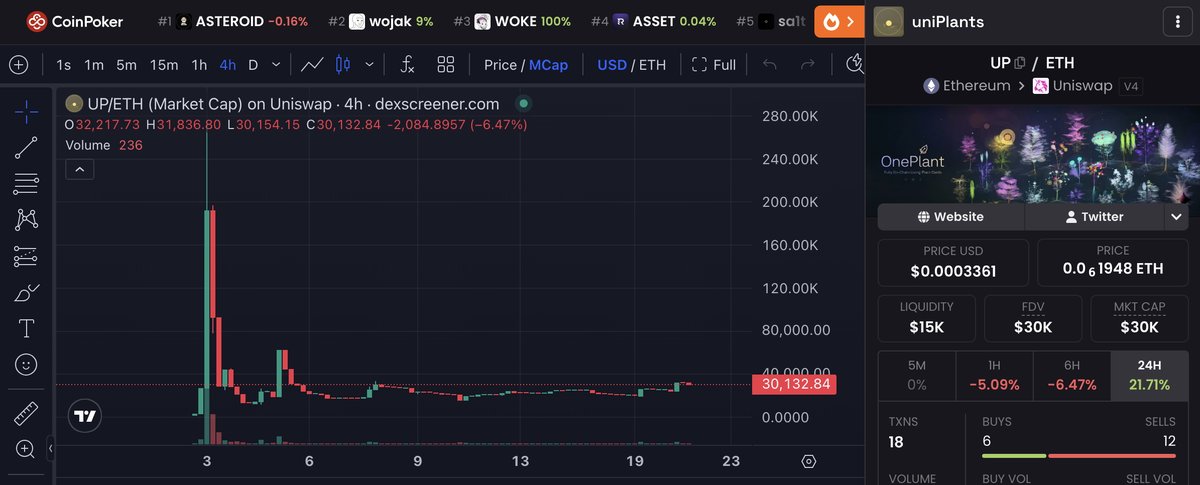Open the token Website link
This screenshot has height=485, width=1200.
[x=951, y=216]
